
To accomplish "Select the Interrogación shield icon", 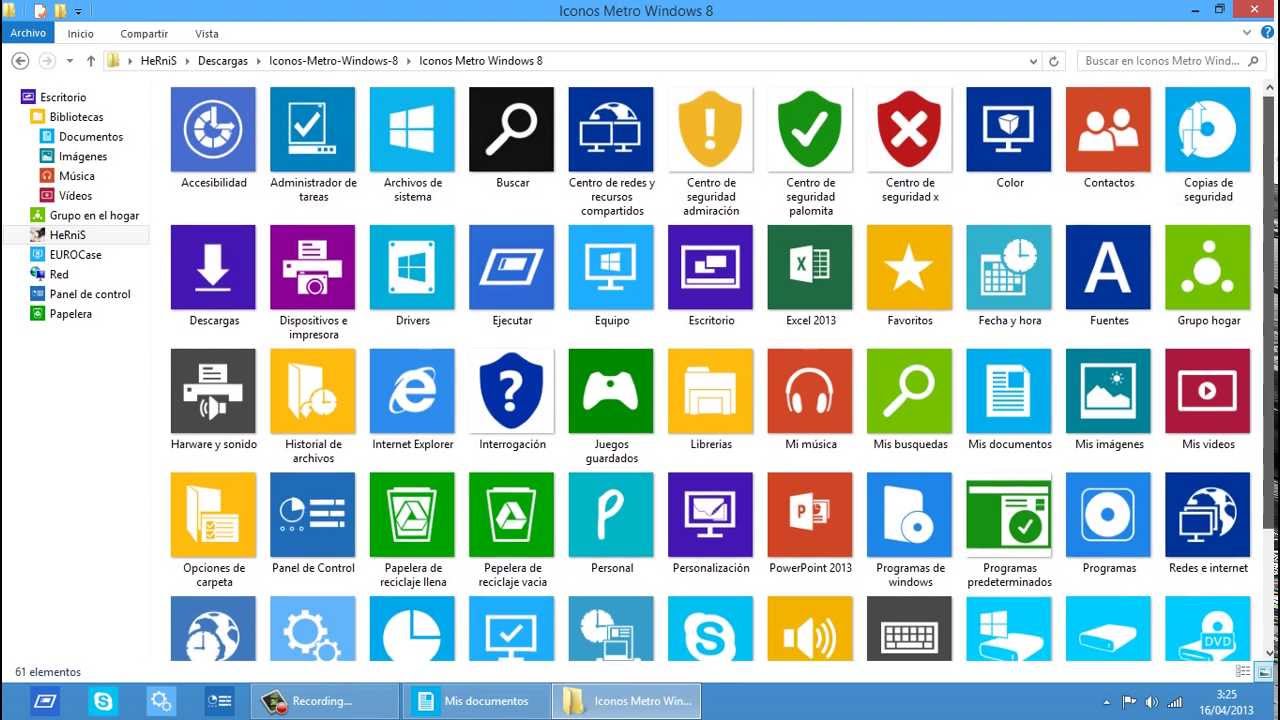I will [x=512, y=391].
